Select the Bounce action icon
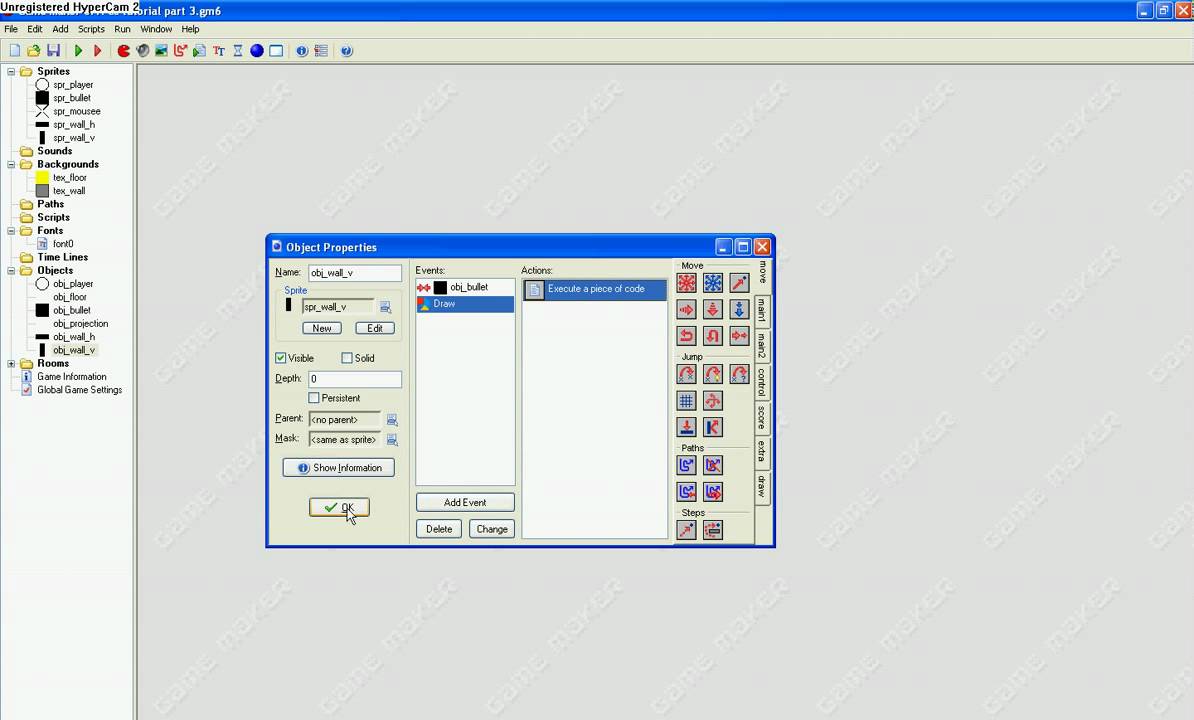The image size is (1194, 720). coord(713,427)
